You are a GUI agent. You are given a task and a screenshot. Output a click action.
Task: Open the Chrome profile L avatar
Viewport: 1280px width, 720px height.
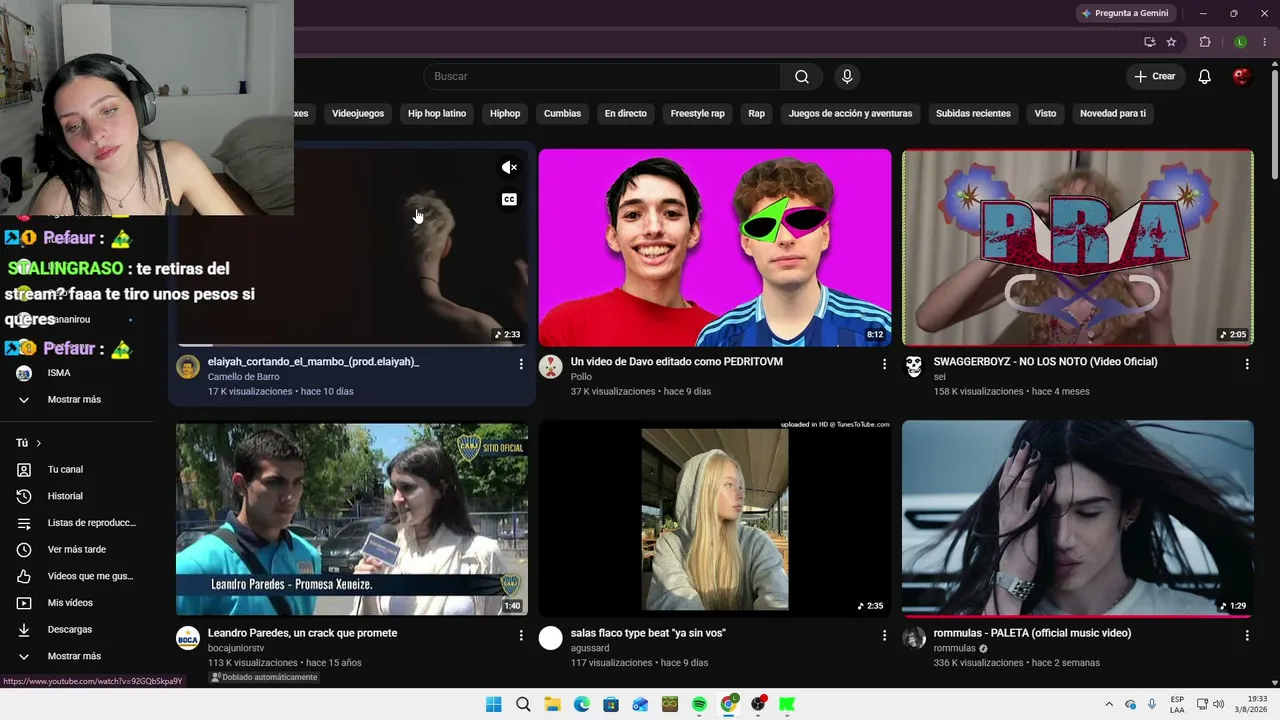[1240, 42]
